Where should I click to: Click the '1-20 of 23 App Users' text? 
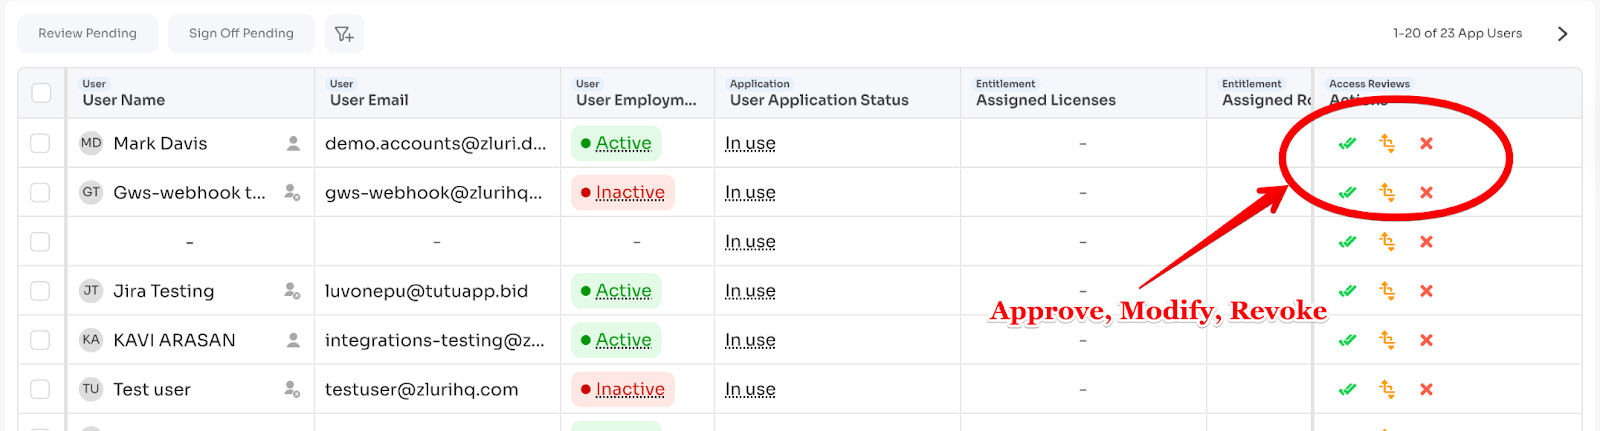point(1457,33)
